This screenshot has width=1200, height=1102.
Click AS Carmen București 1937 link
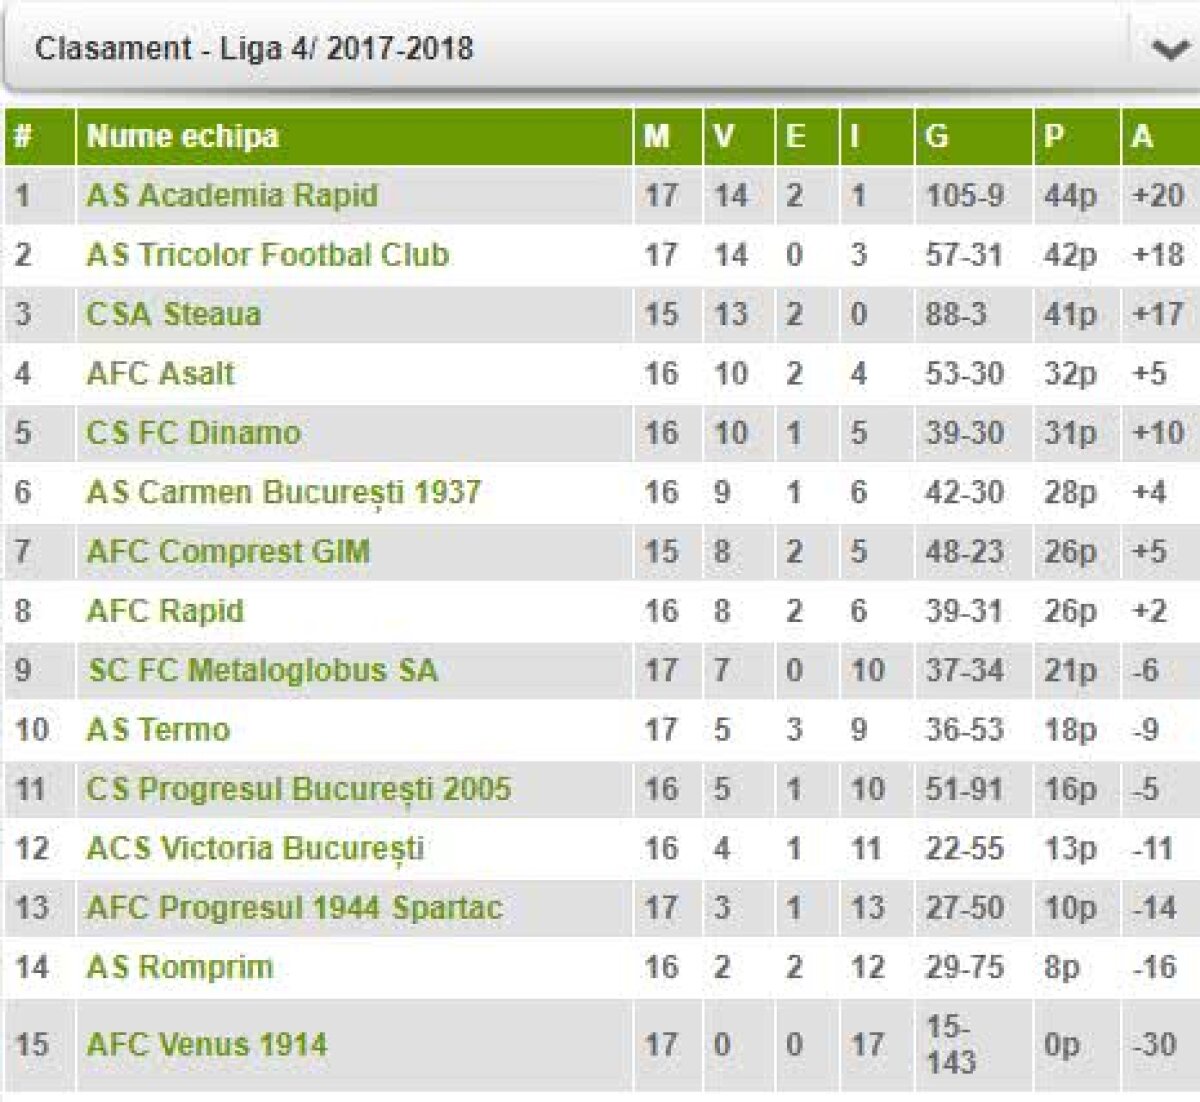pyautogui.click(x=283, y=492)
